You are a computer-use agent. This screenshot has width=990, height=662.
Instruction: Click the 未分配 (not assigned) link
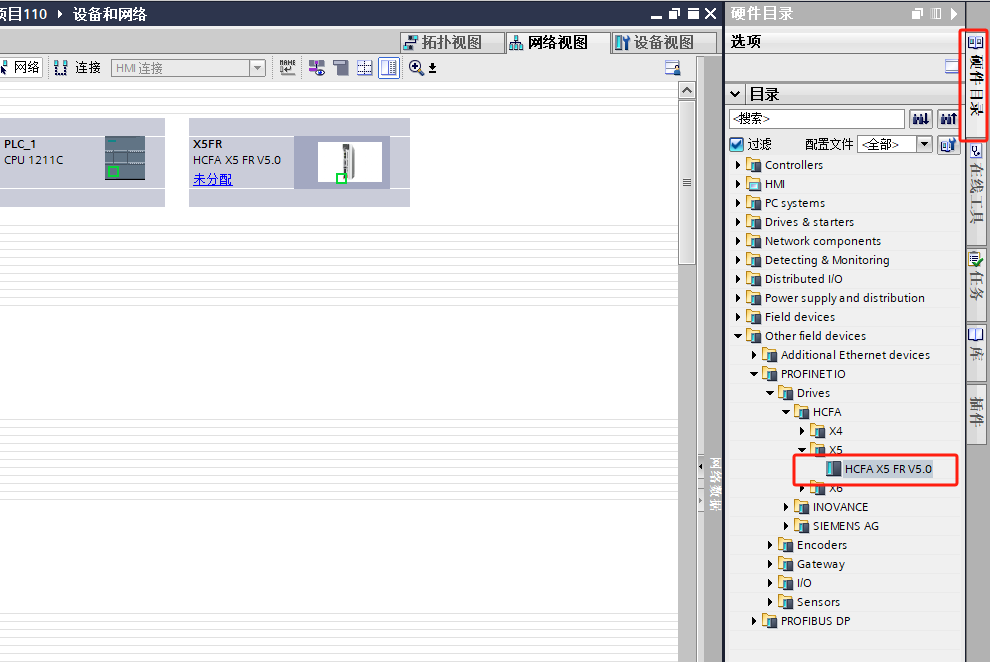point(213,179)
